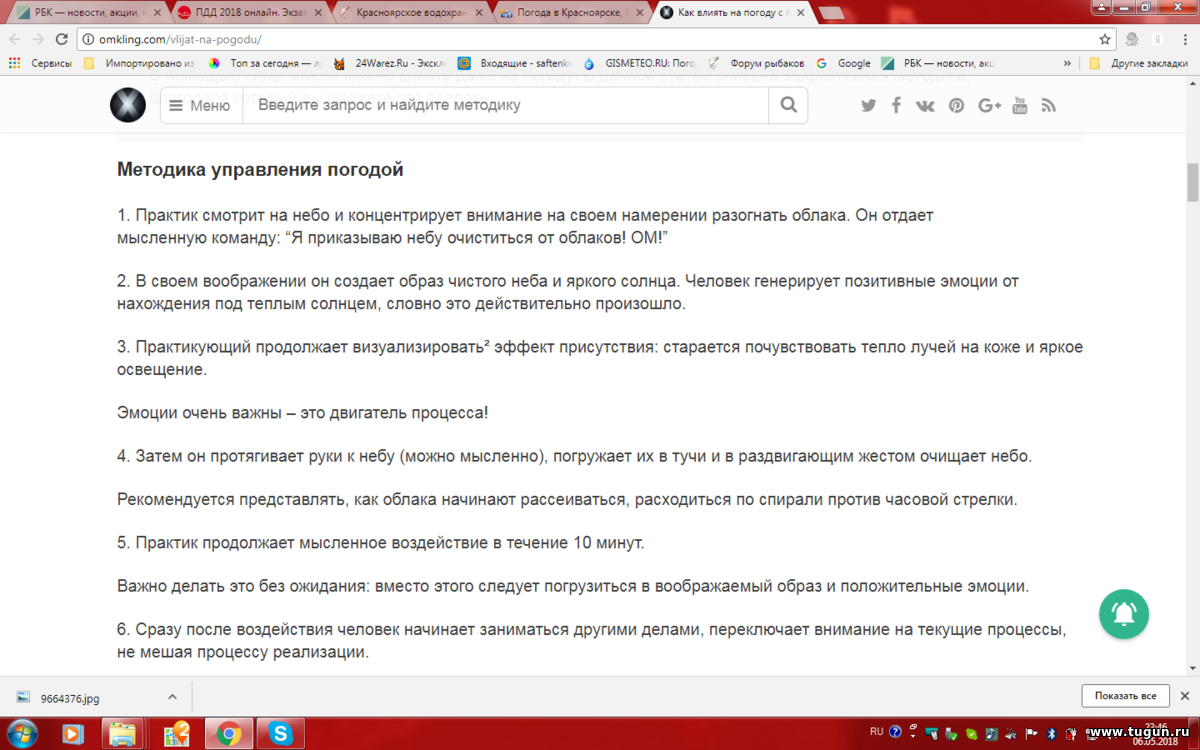Open the Меню dropdown button
1200x750 pixels.
(x=201, y=105)
